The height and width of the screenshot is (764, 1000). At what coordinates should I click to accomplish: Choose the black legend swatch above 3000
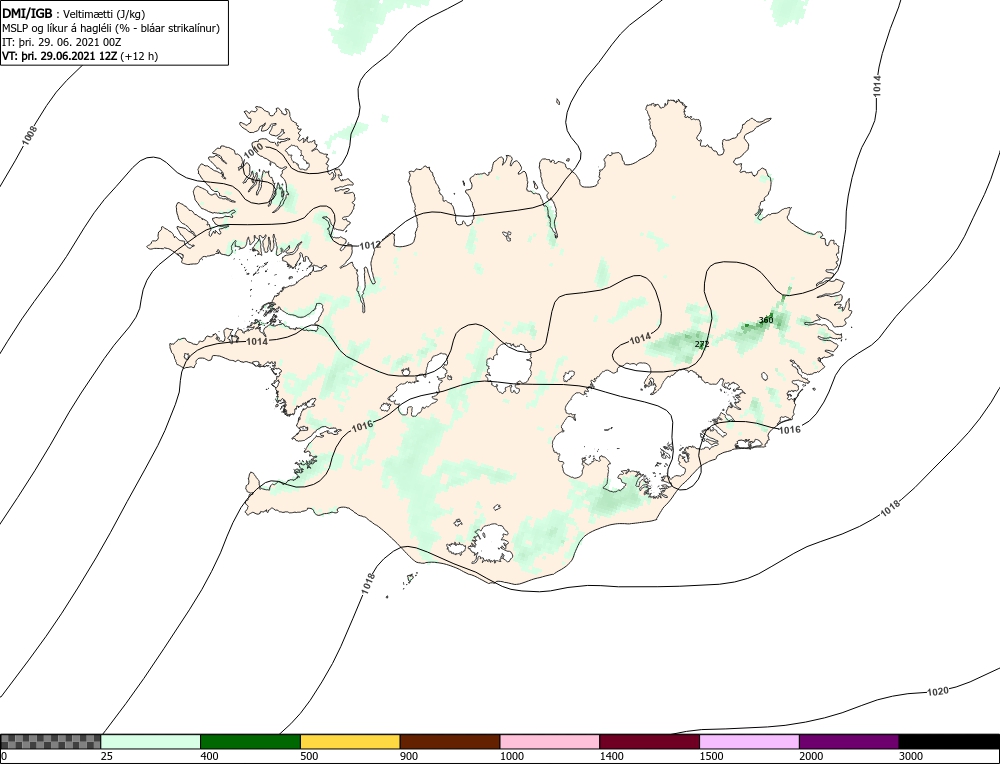click(949, 742)
